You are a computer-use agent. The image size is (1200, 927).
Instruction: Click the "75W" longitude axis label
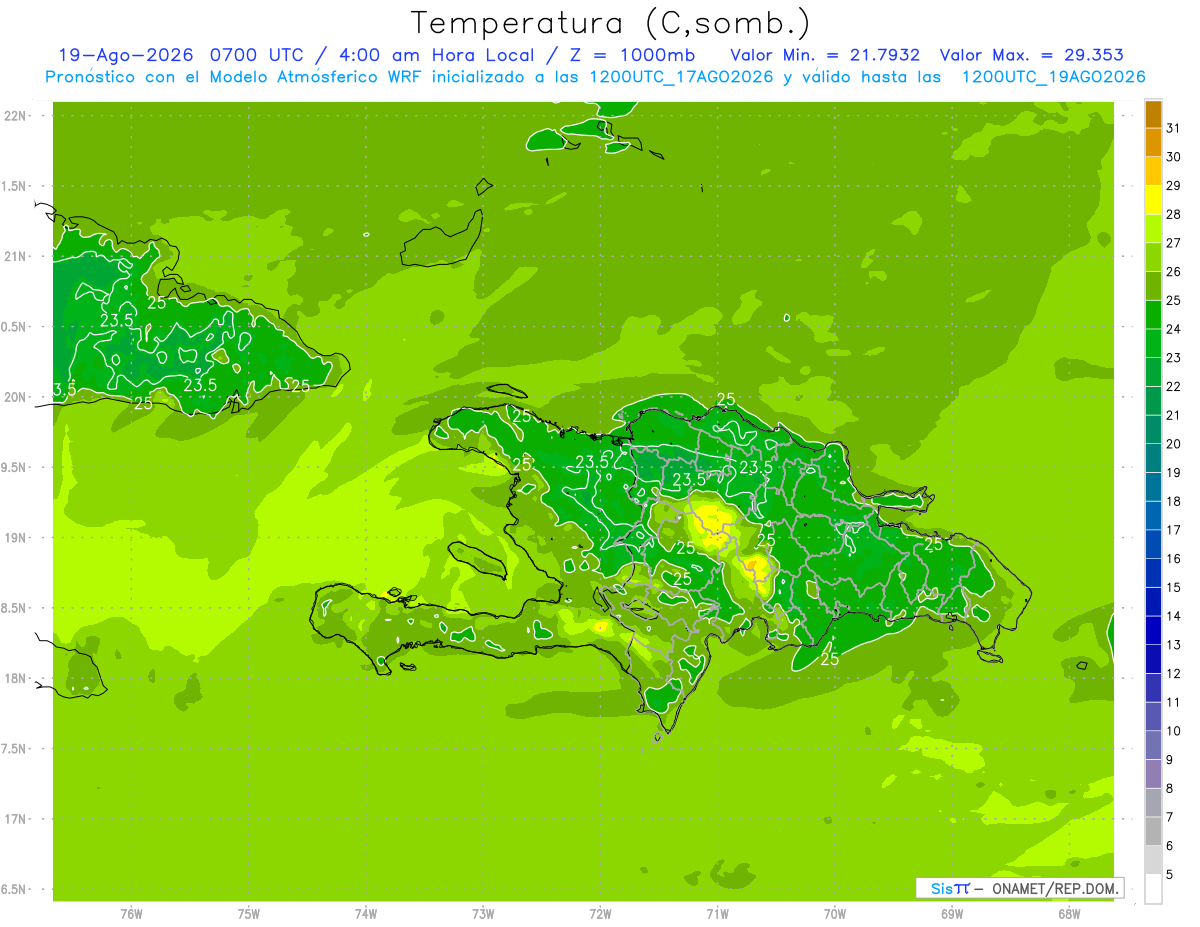[249, 914]
